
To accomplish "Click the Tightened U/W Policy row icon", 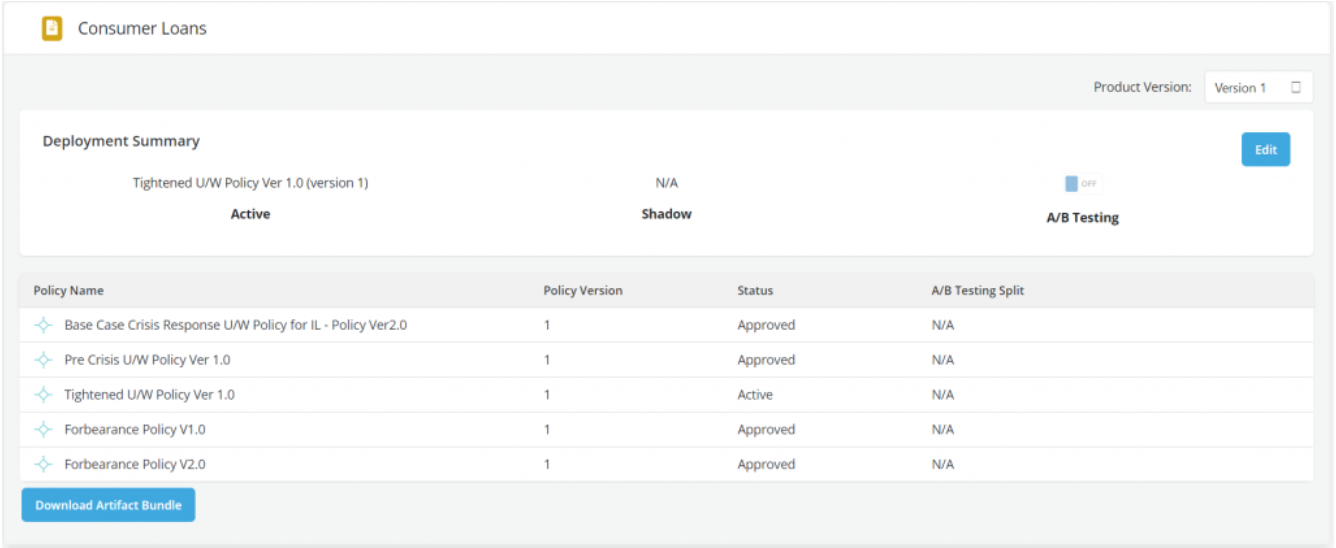I will pyautogui.click(x=43, y=395).
